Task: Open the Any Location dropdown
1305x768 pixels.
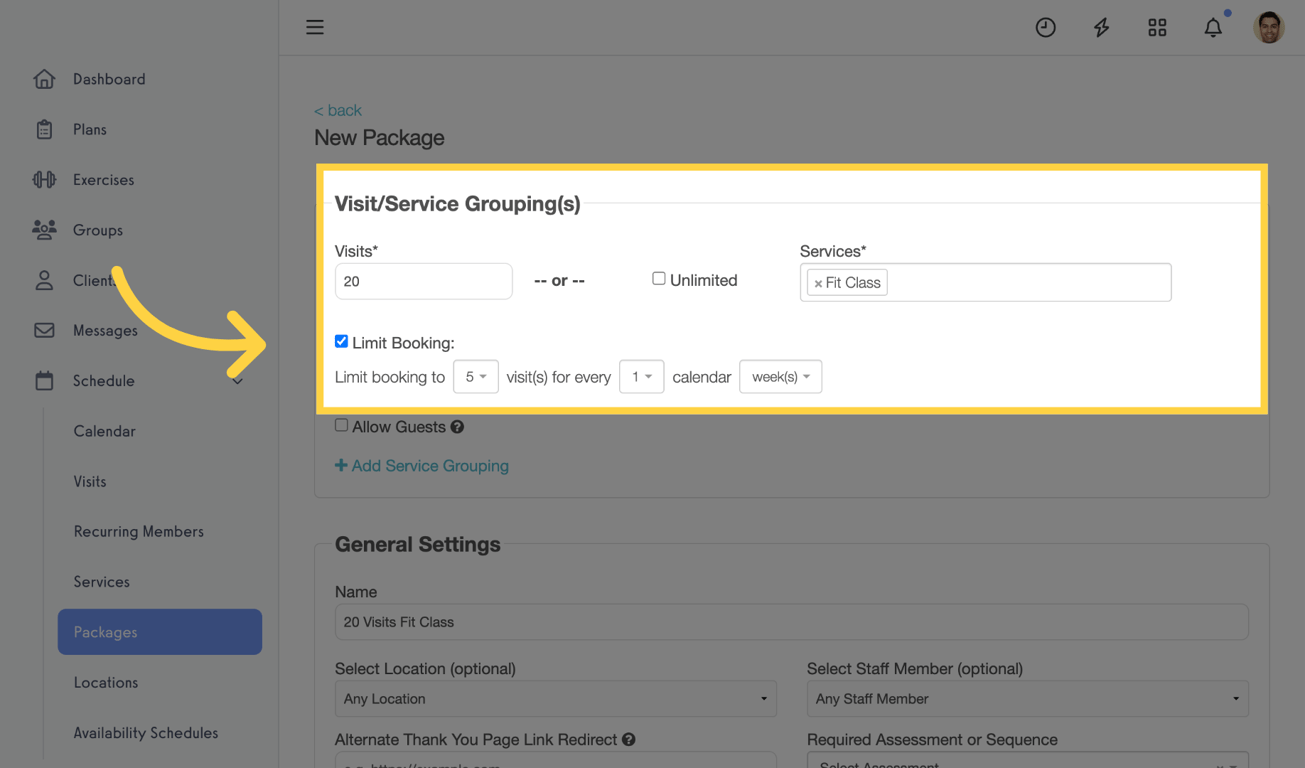Action: click(555, 698)
